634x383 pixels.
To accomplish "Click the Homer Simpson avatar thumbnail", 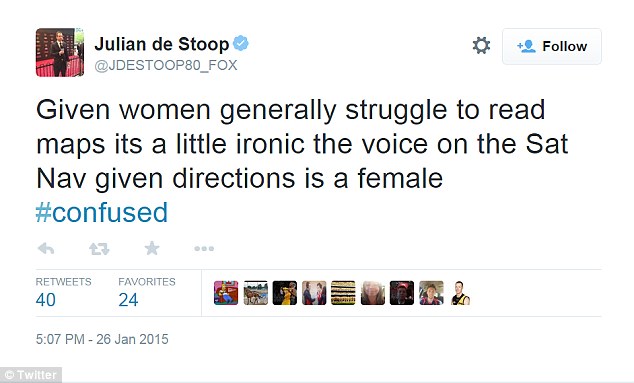I will (226, 293).
